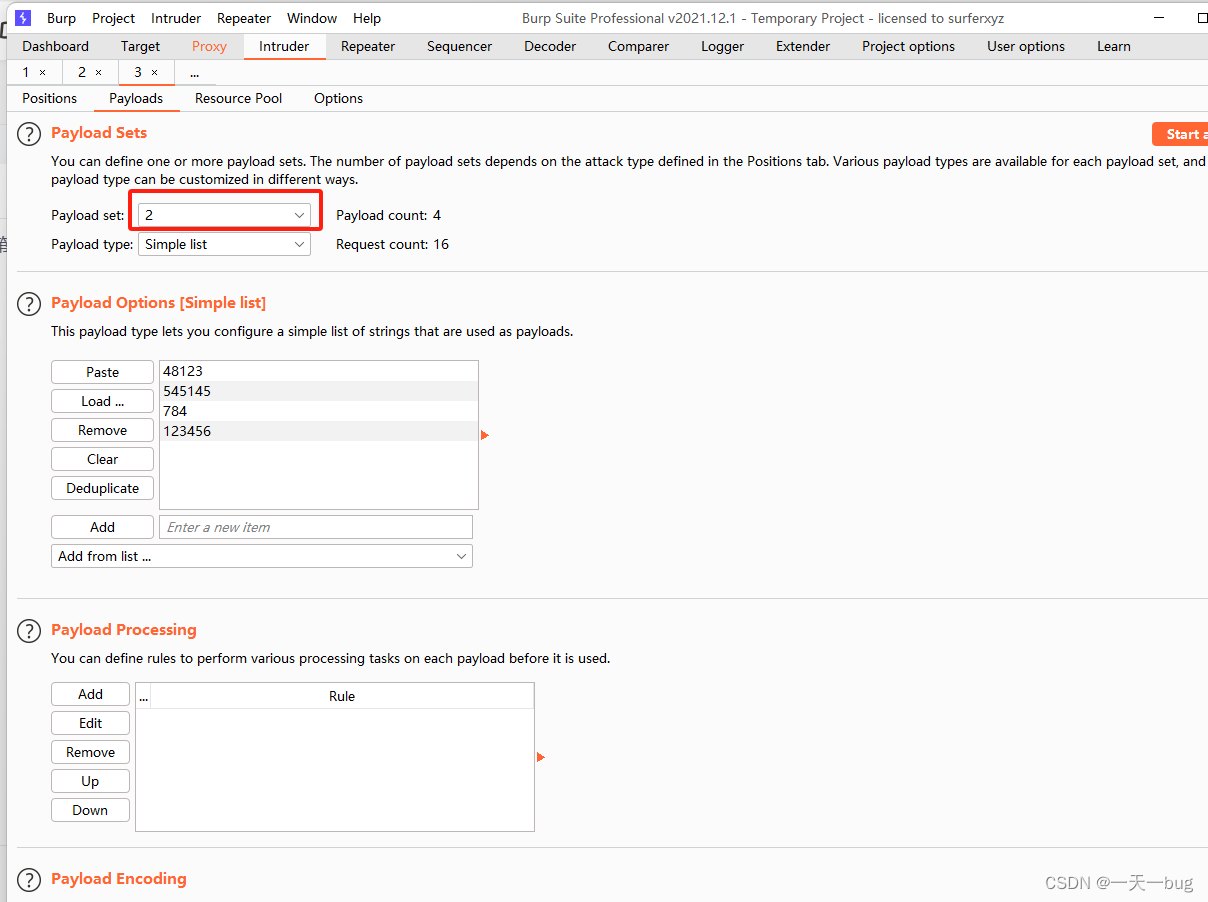
Task: Open the Project options tab
Action: coord(909,46)
